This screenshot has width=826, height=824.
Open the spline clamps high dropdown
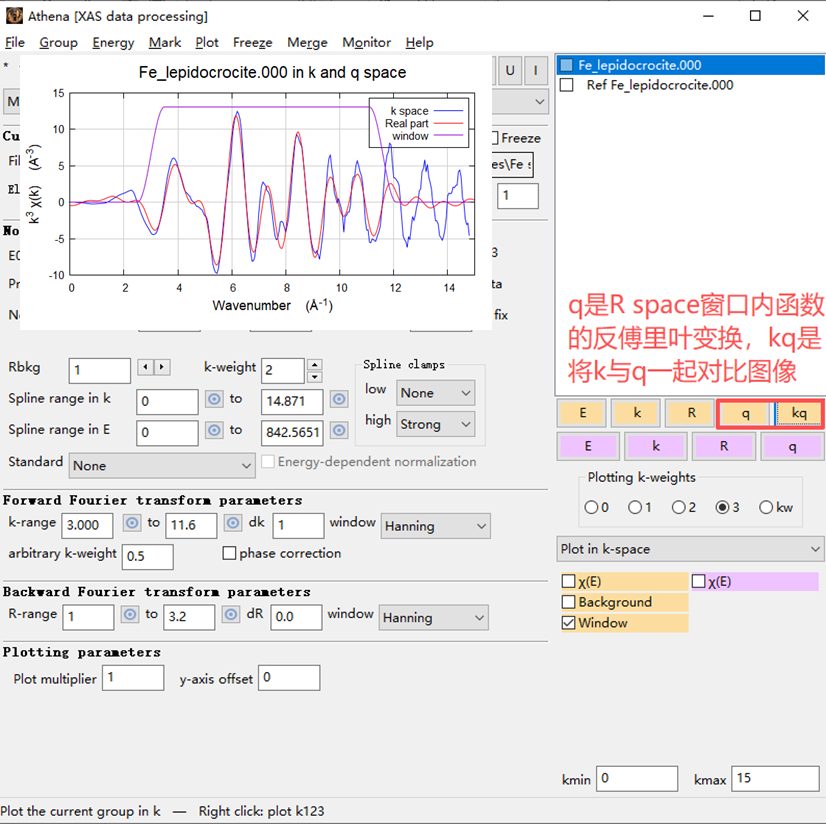435,424
